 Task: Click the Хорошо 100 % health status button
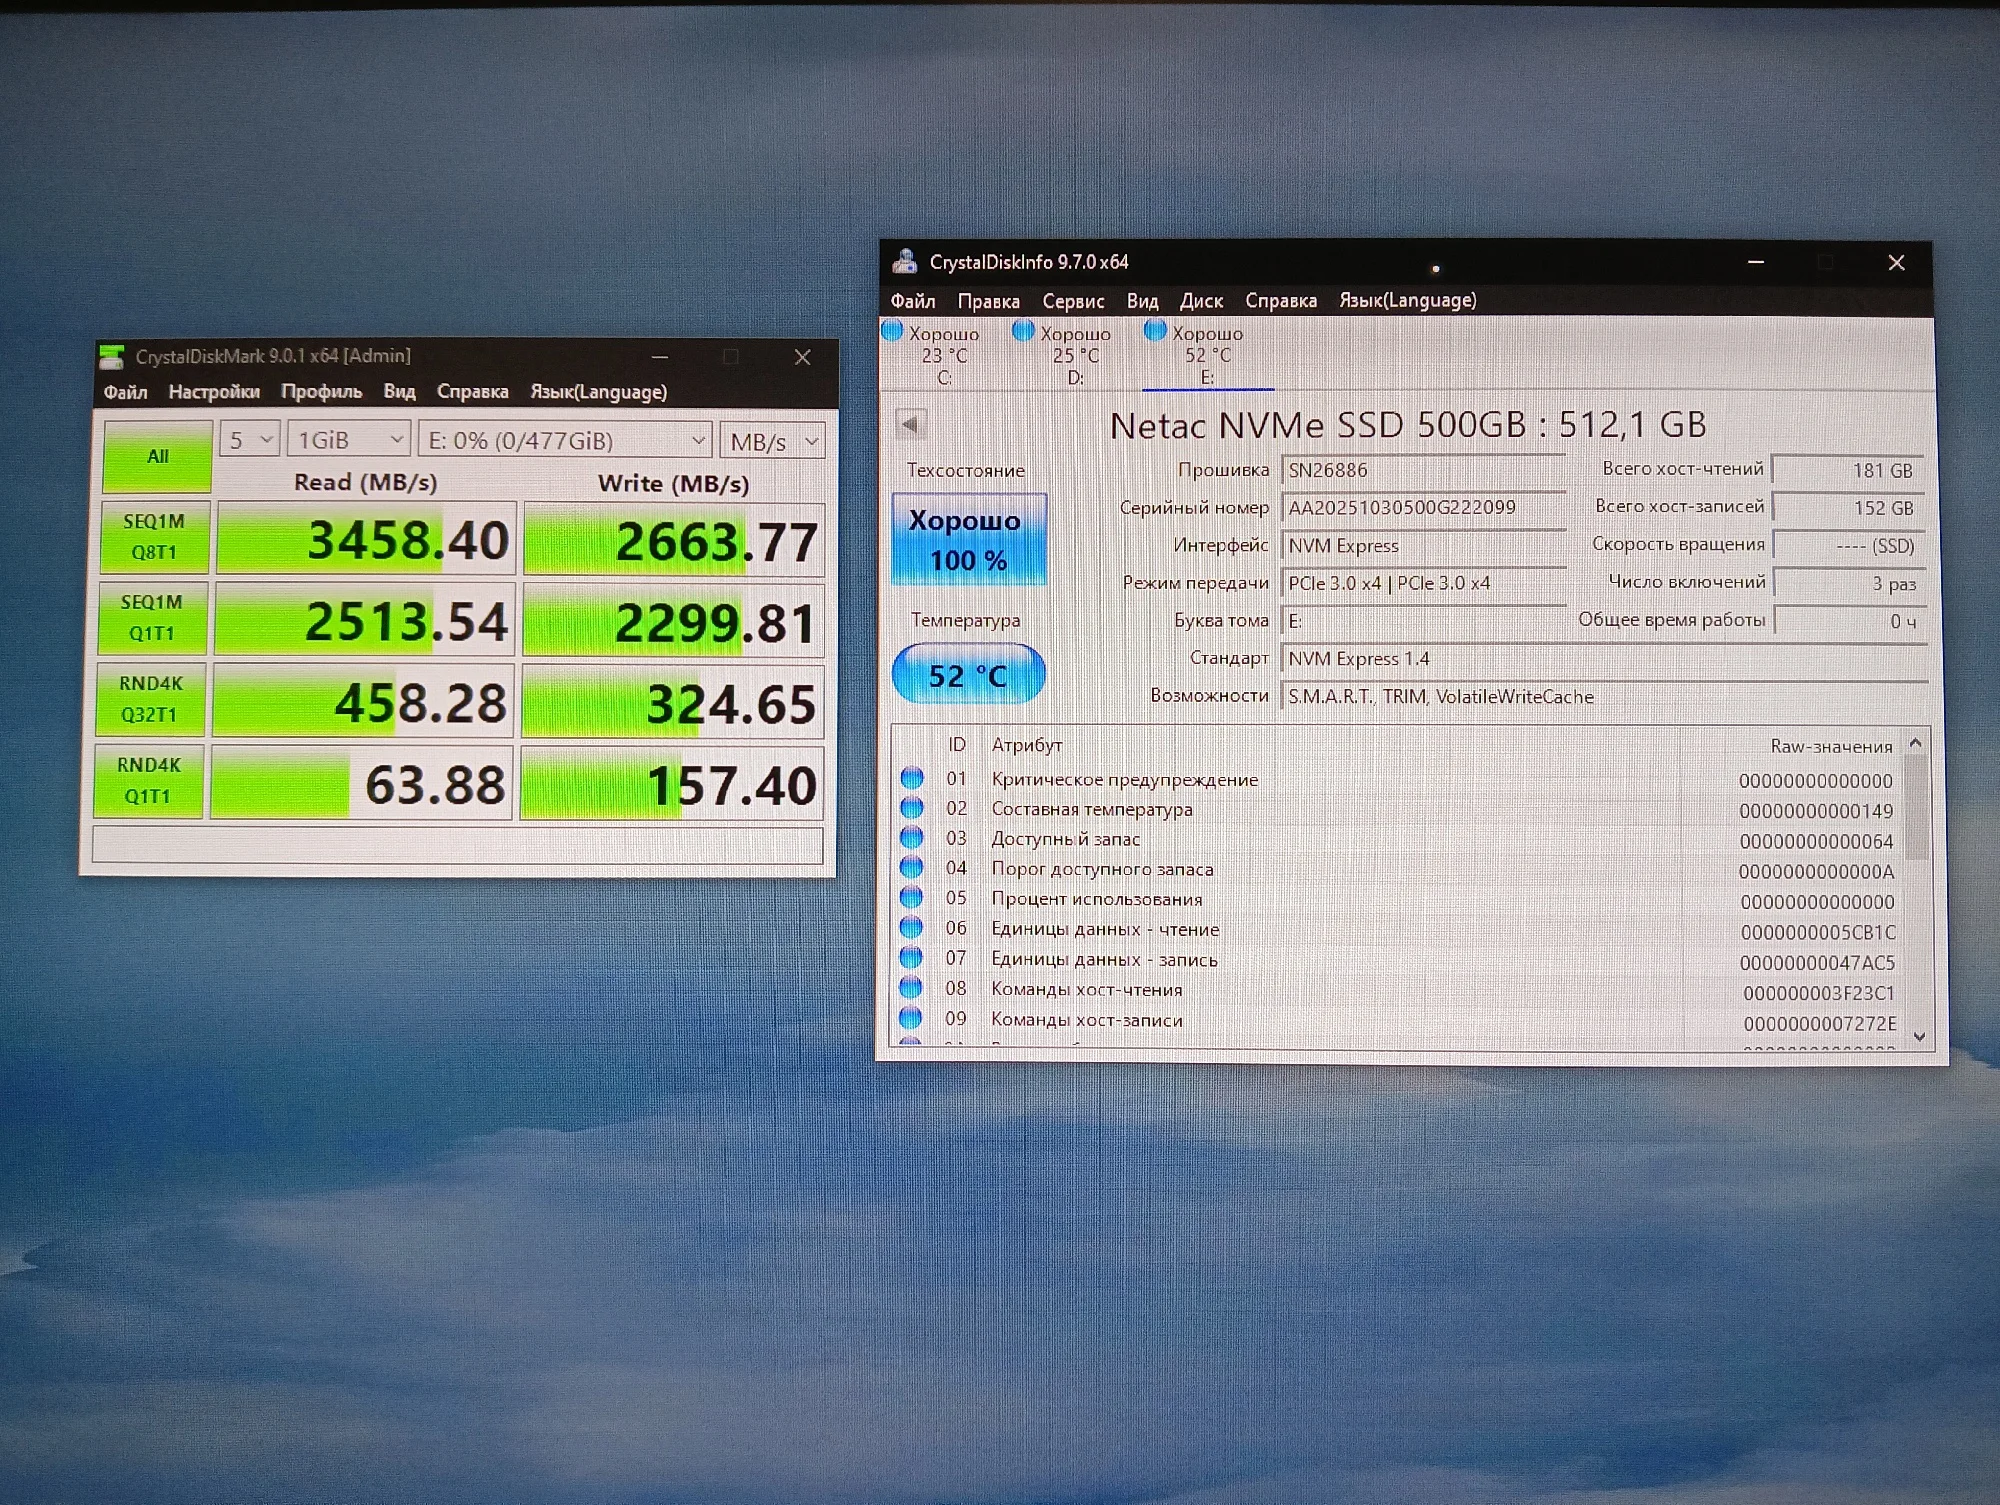(968, 539)
